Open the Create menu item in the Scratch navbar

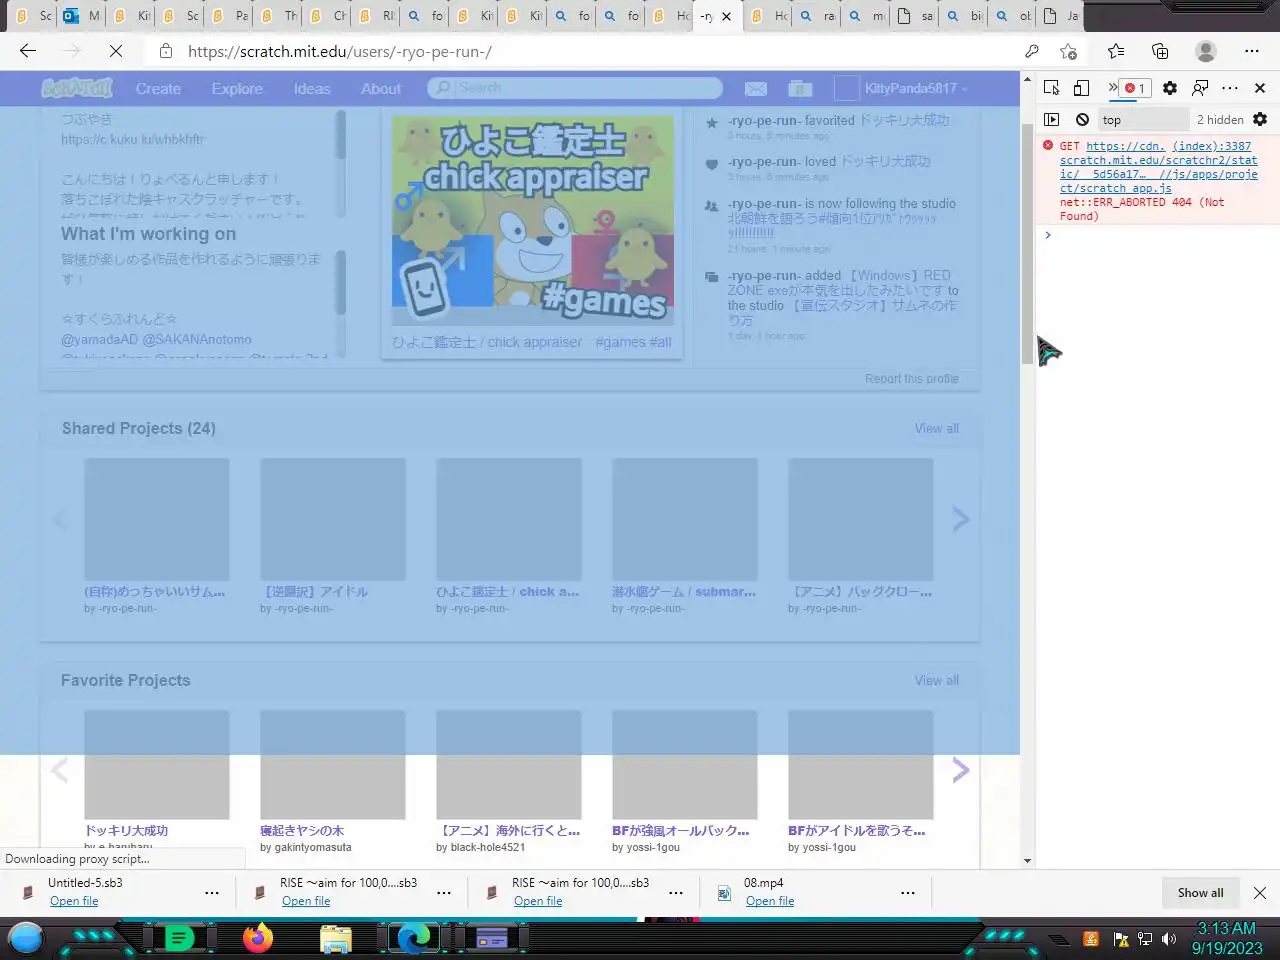point(158,89)
